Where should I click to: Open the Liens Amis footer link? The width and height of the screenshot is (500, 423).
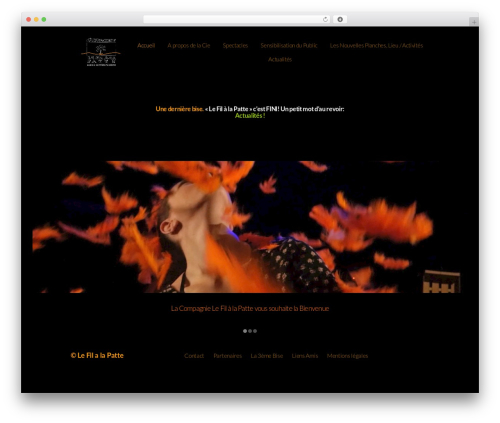(305, 356)
